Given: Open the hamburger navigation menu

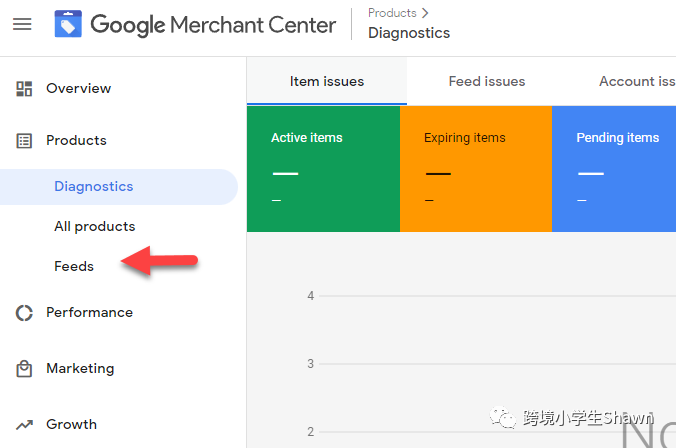Looking at the screenshot, I should 22,24.
